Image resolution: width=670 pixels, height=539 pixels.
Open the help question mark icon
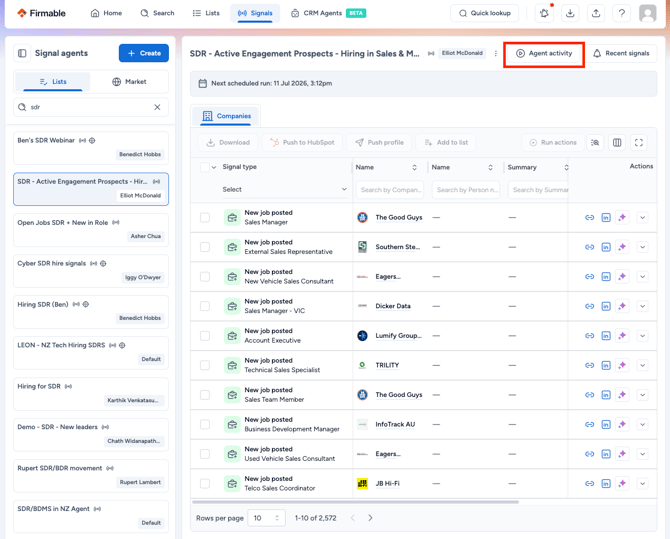tap(622, 13)
